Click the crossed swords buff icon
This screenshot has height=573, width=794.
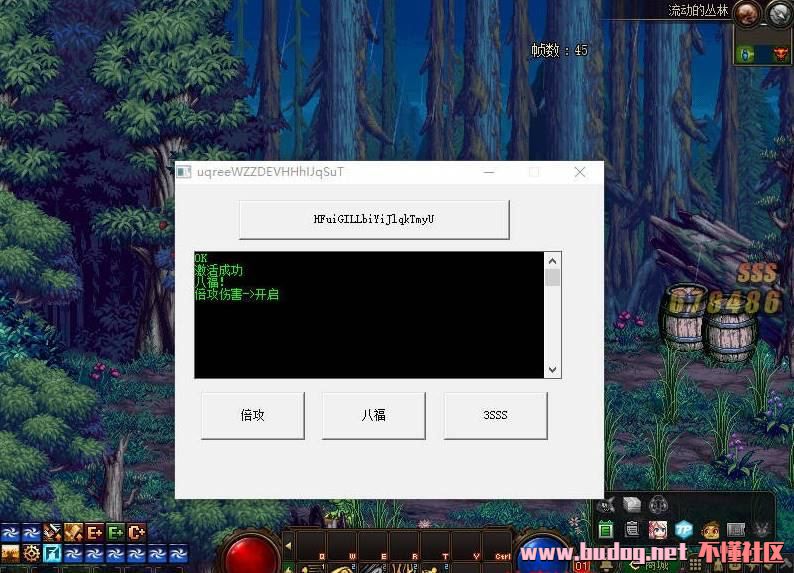pos(52,533)
